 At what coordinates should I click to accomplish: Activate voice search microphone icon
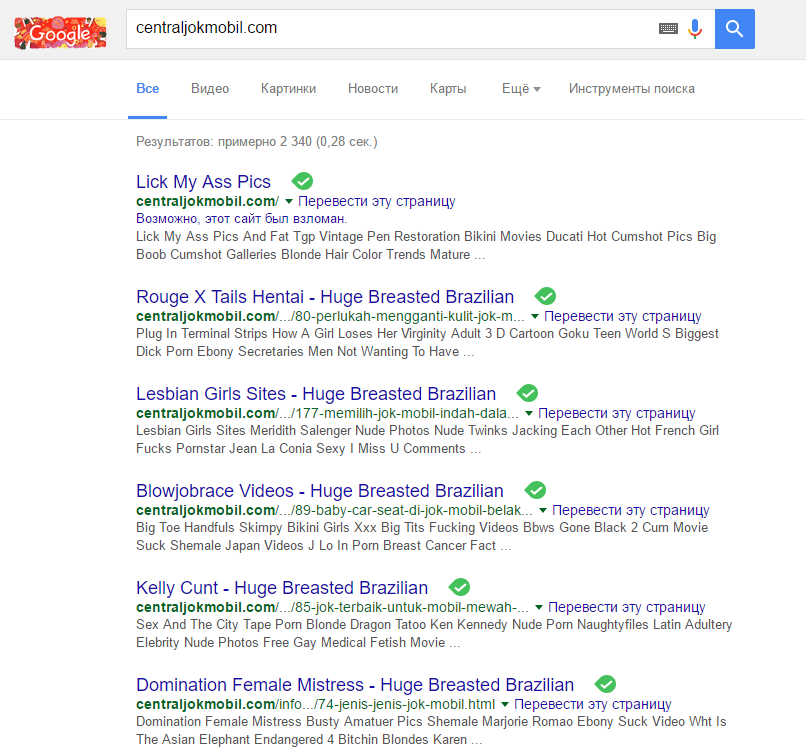point(695,29)
